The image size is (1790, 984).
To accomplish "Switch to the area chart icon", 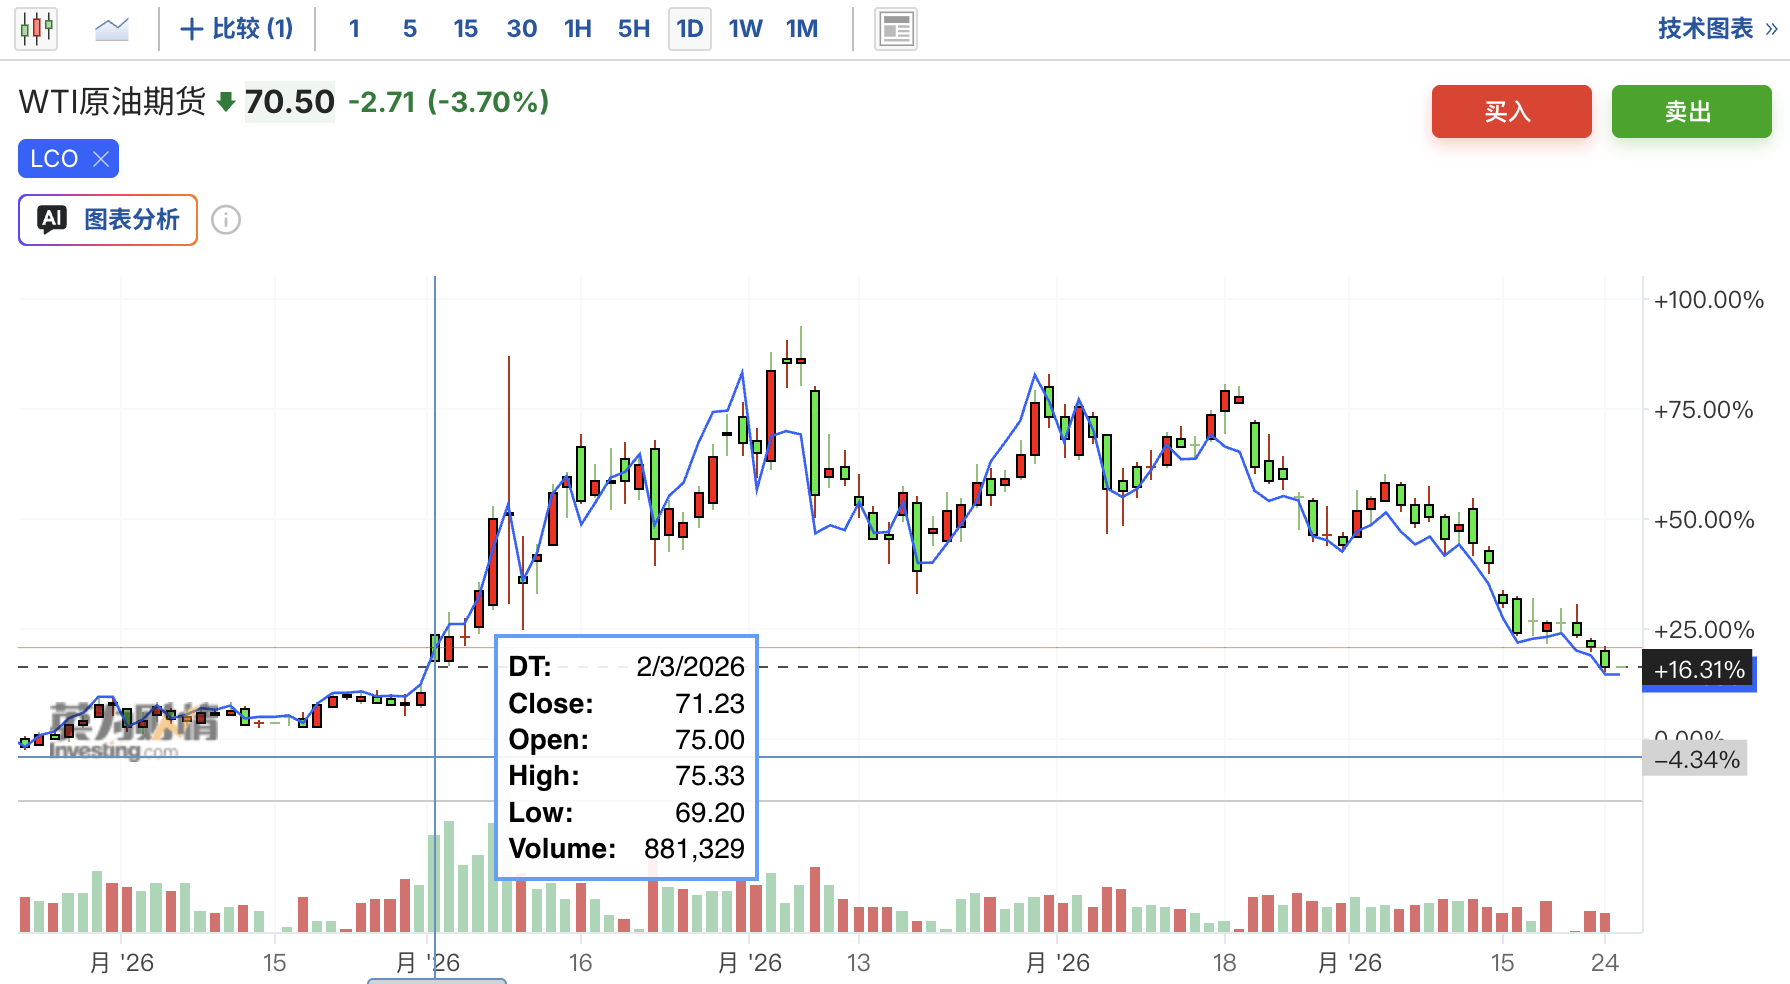I will [112, 29].
